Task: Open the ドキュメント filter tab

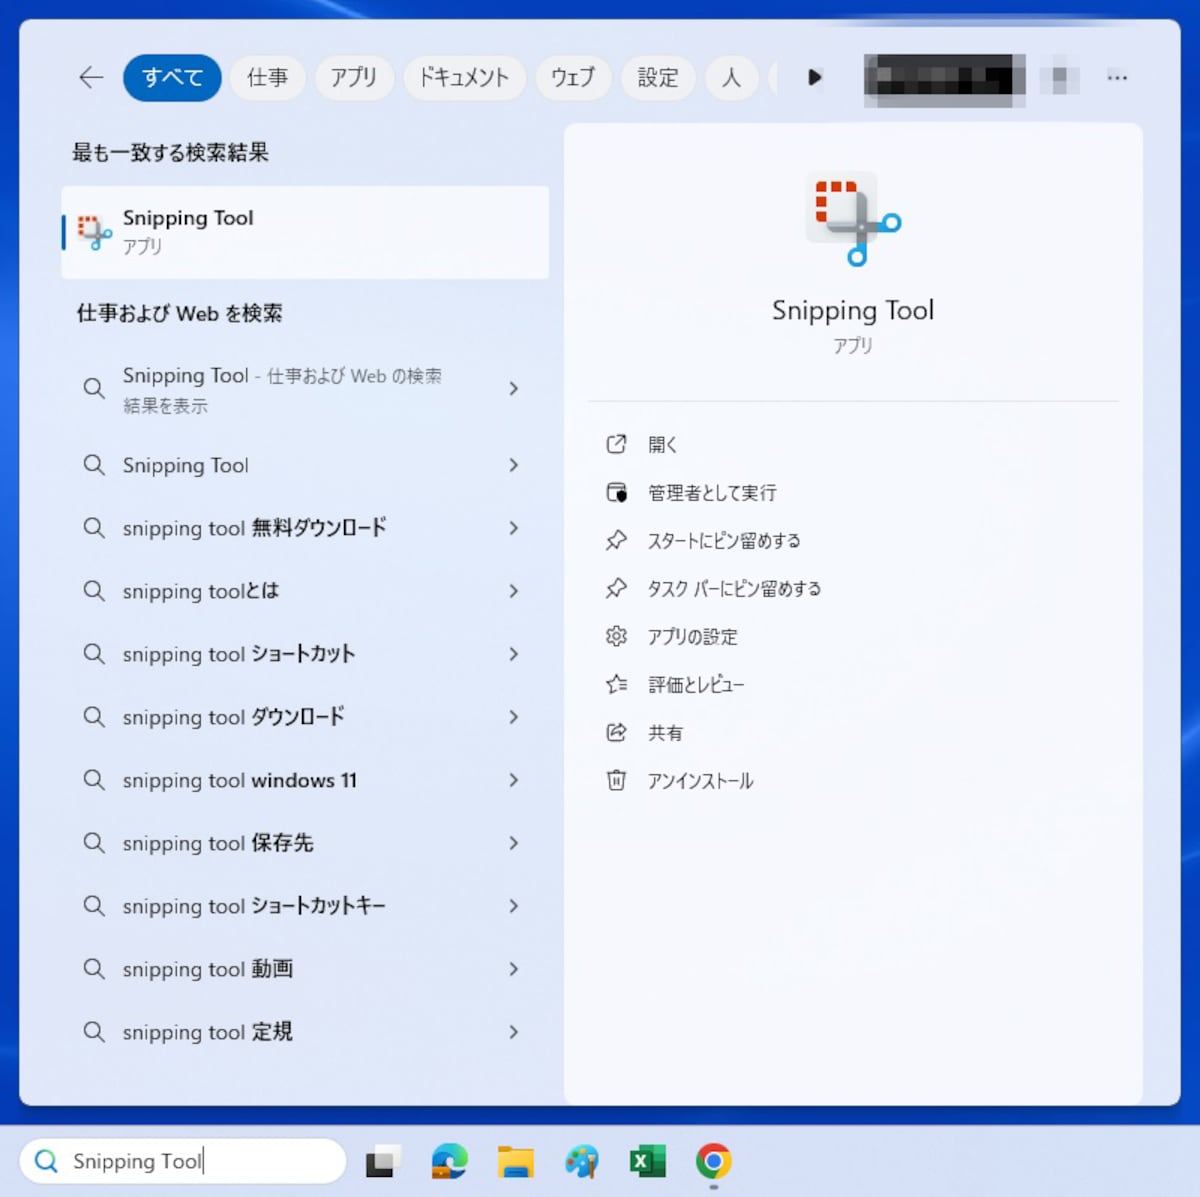Action: [x=464, y=77]
